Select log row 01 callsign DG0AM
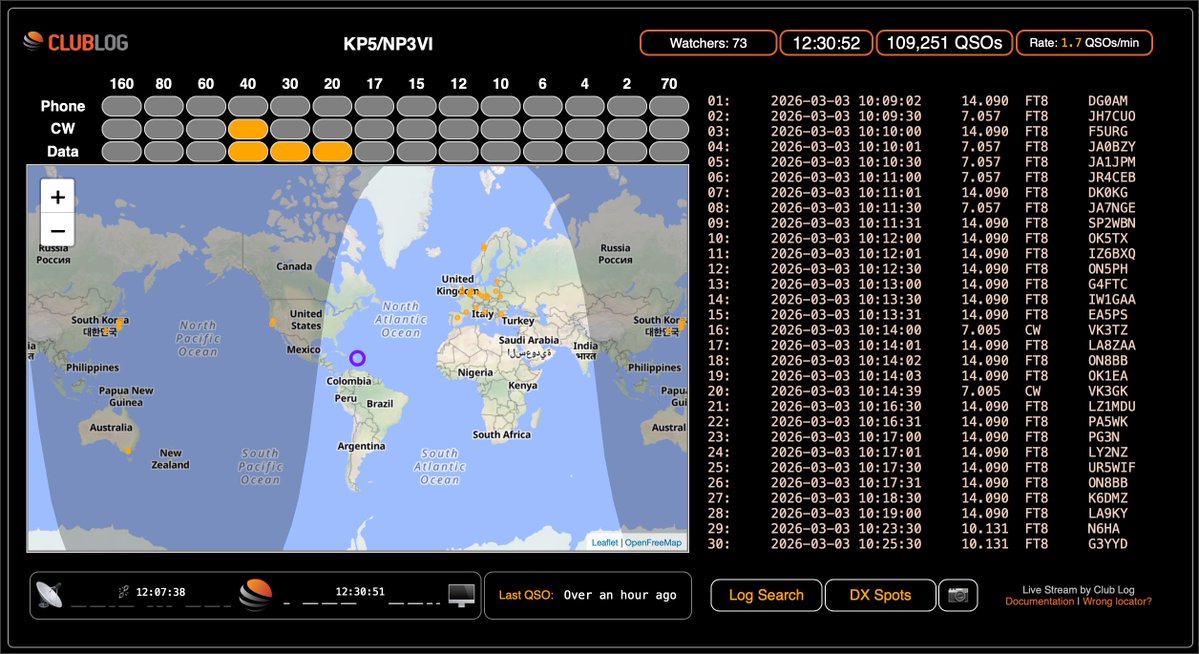This screenshot has height=654, width=1199. coord(1108,100)
